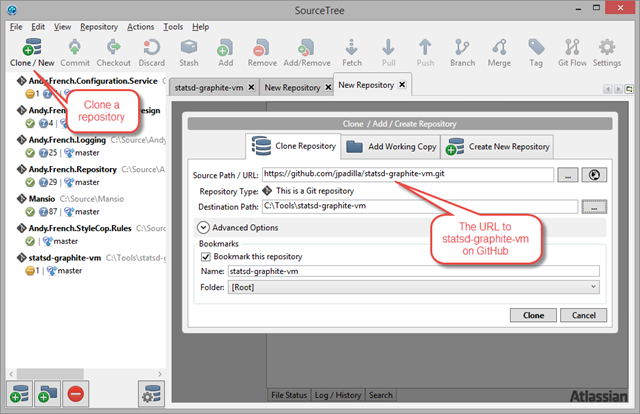Select the Mansio bookmark

click(42, 199)
